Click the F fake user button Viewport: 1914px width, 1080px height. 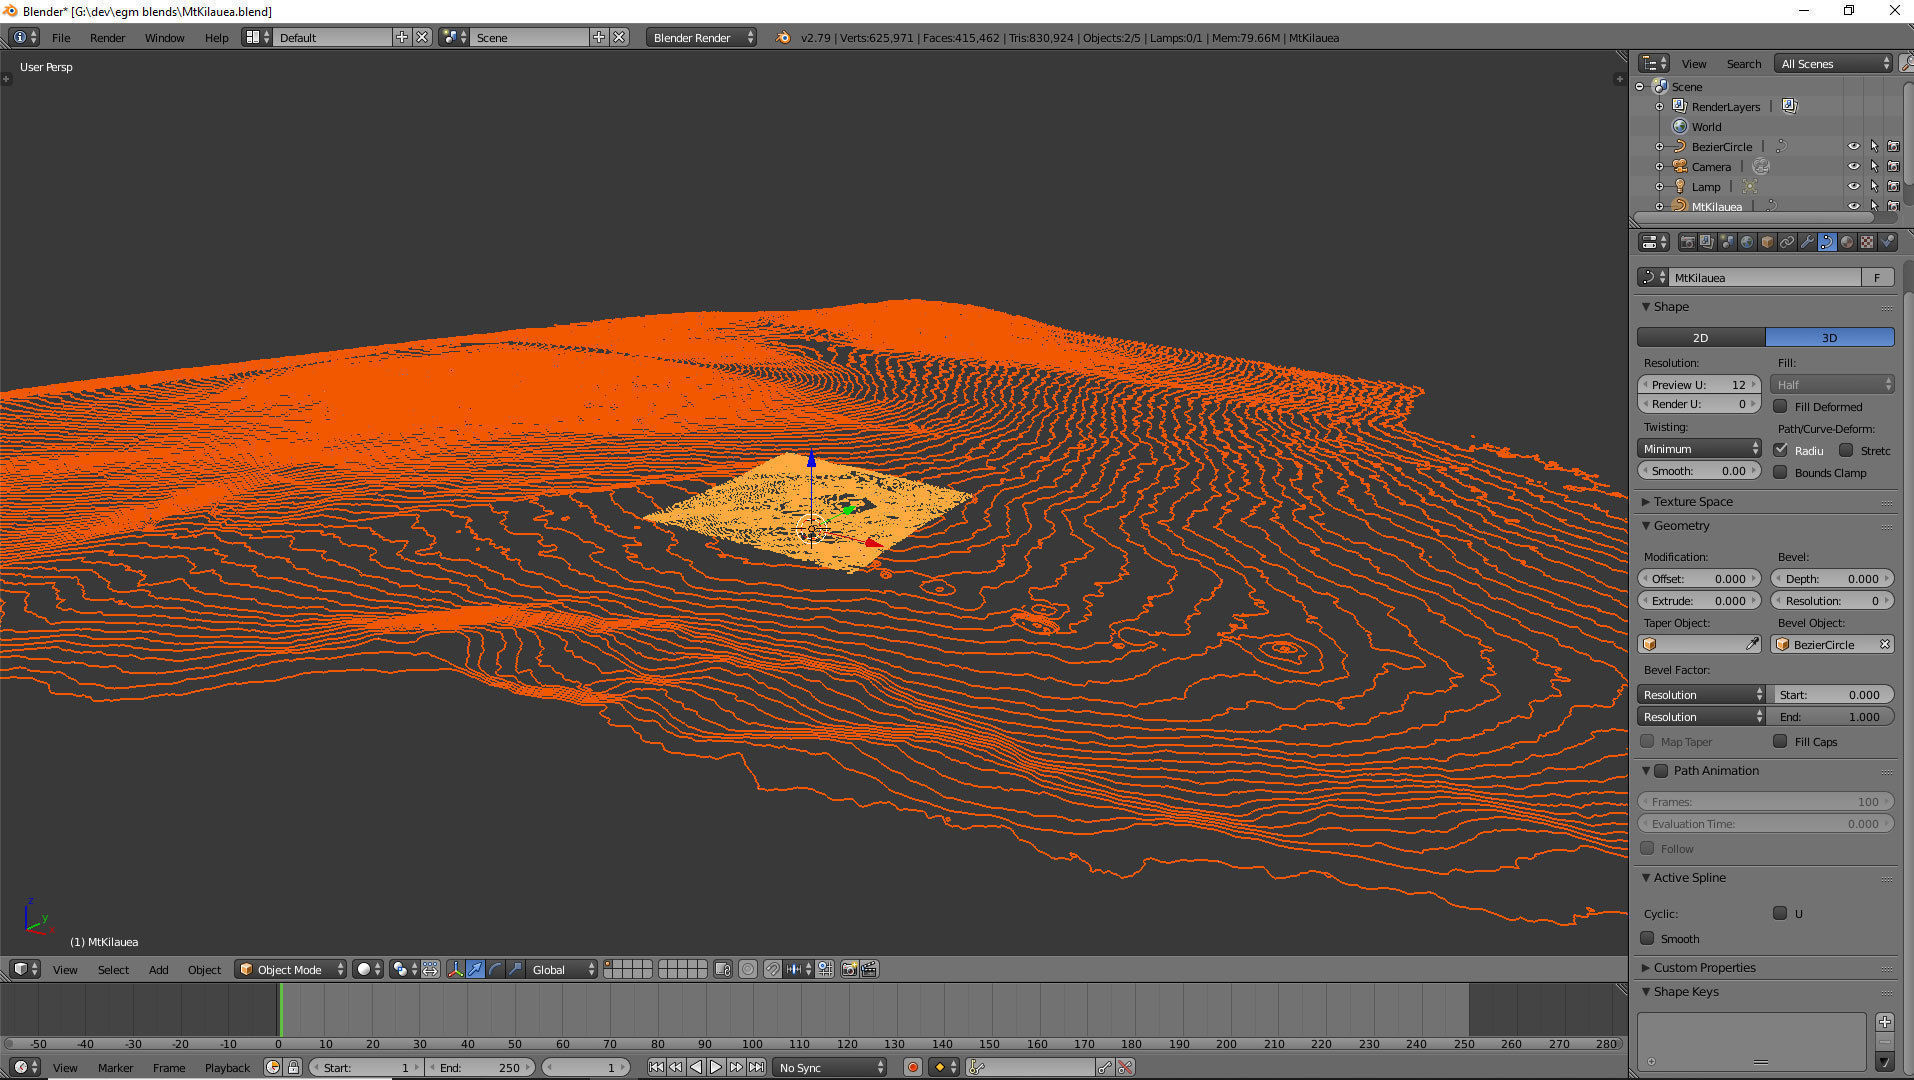1878,277
